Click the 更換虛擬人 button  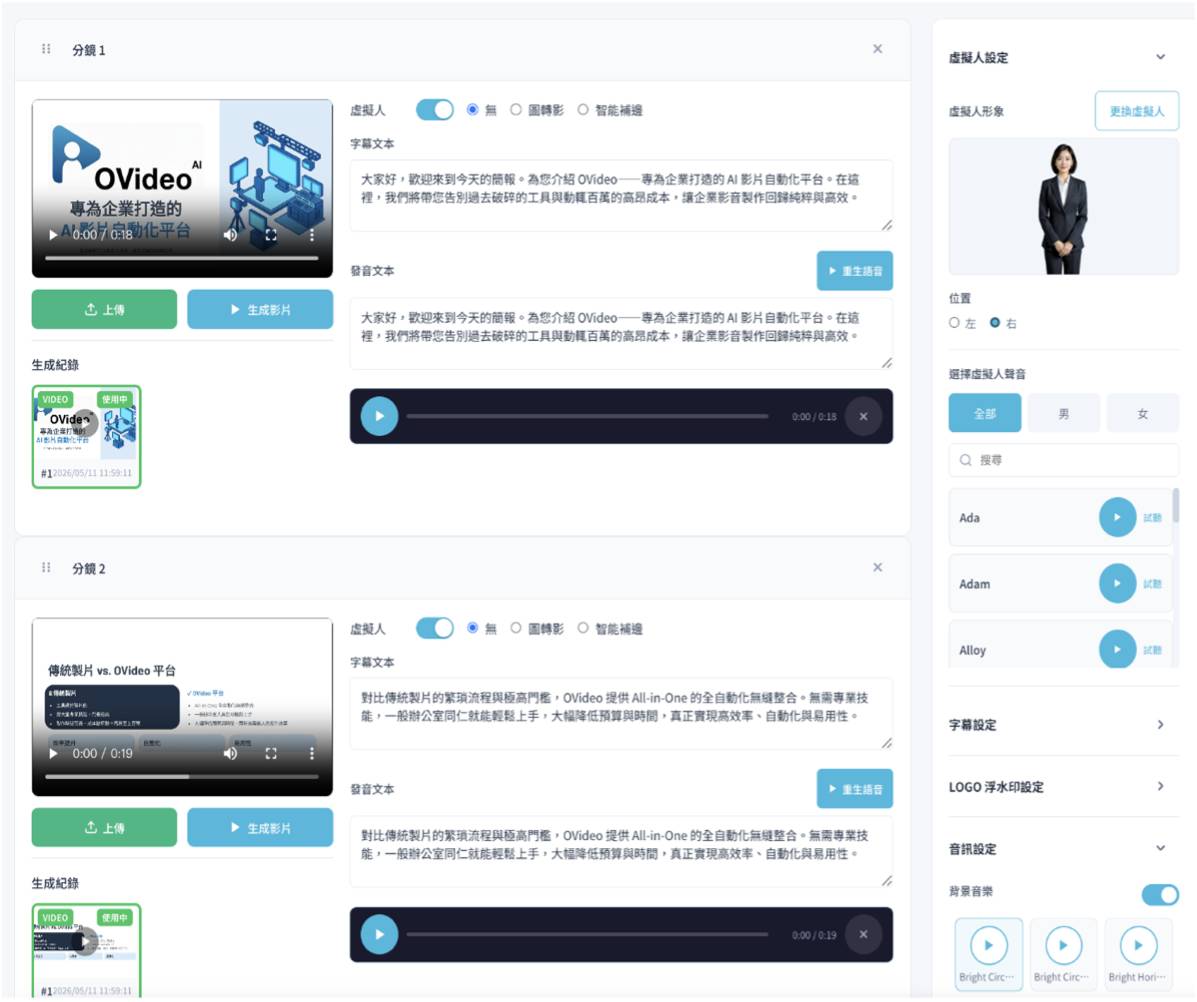coord(1137,111)
